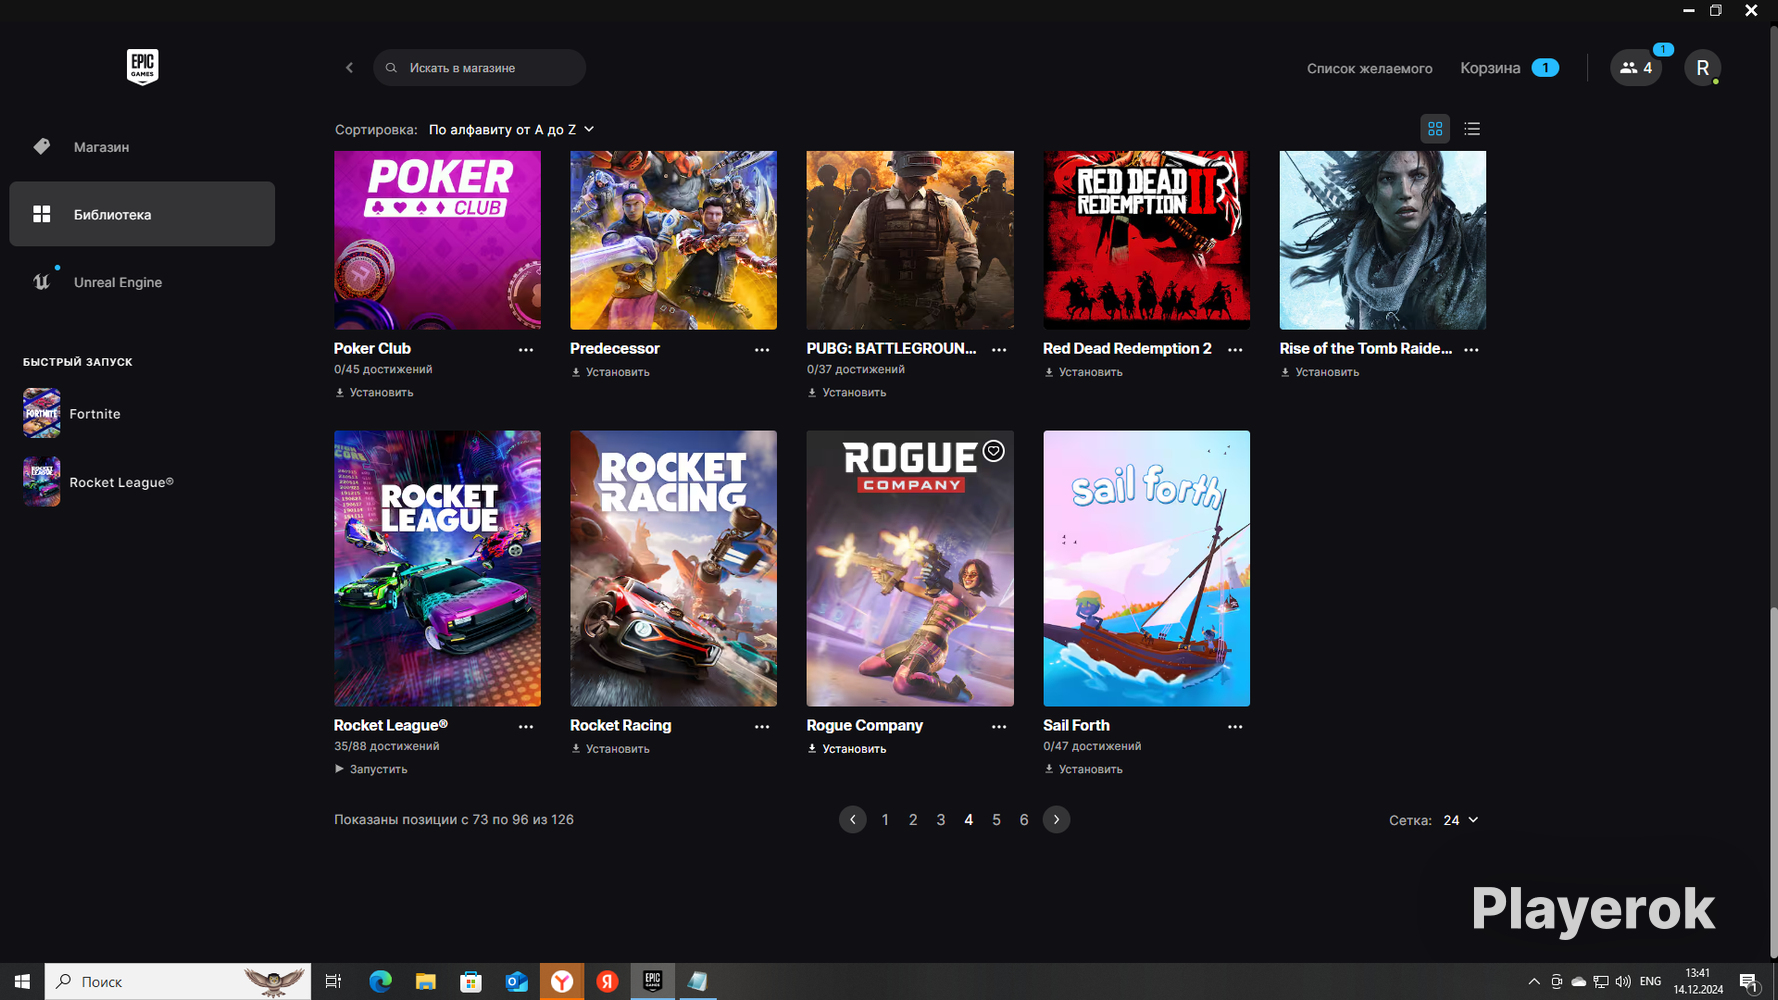Open Rocket League three-dot options menu
Image resolution: width=1778 pixels, height=1000 pixels.
tap(526, 727)
